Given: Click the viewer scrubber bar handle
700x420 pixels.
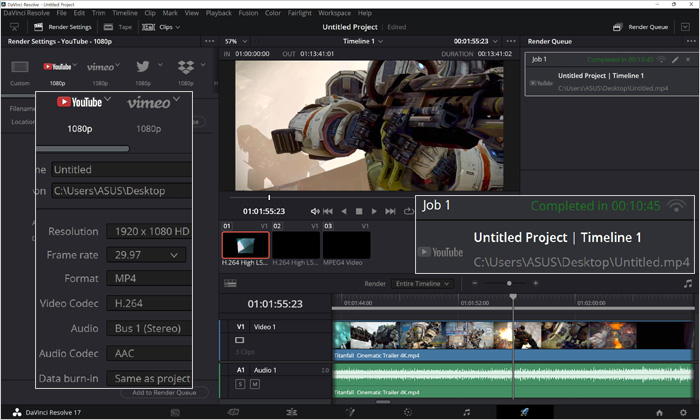Looking at the screenshot, I should [269, 197].
